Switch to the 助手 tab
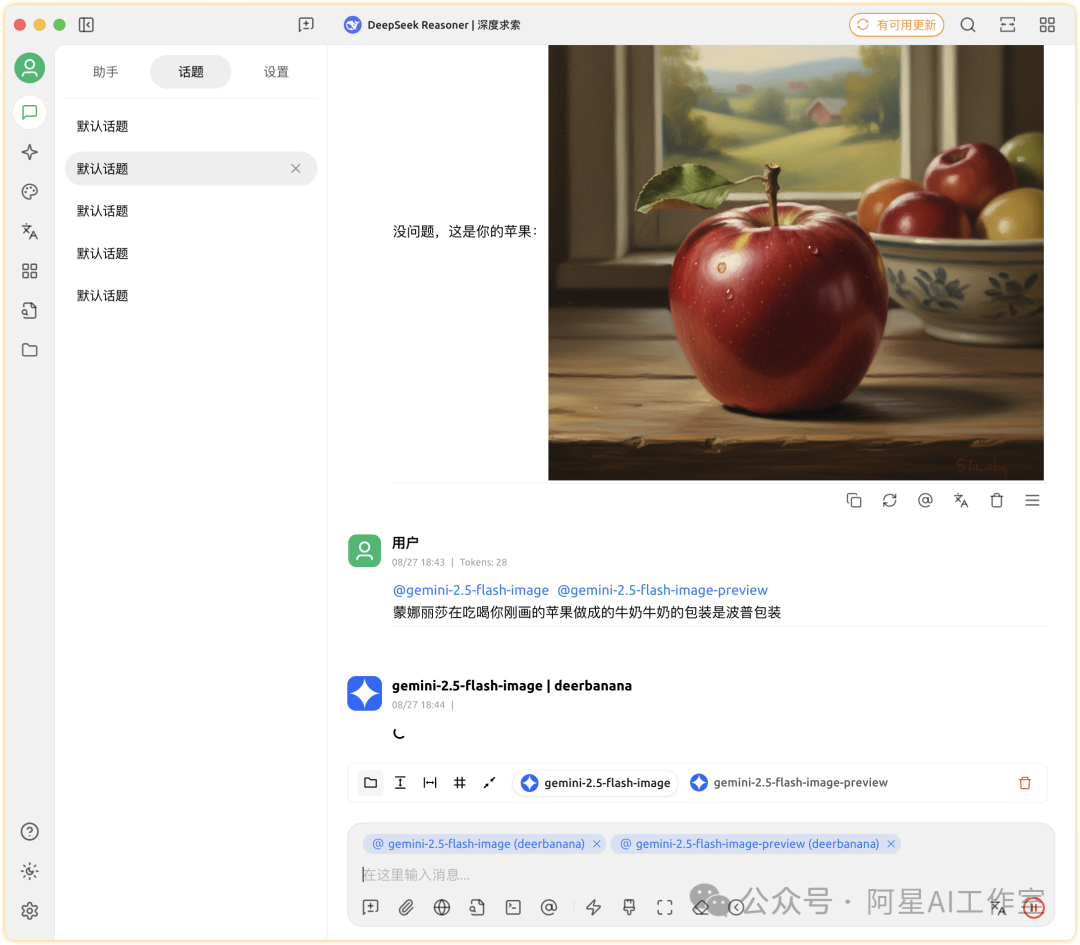The image size is (1080, 945). (x=105, y=72)
